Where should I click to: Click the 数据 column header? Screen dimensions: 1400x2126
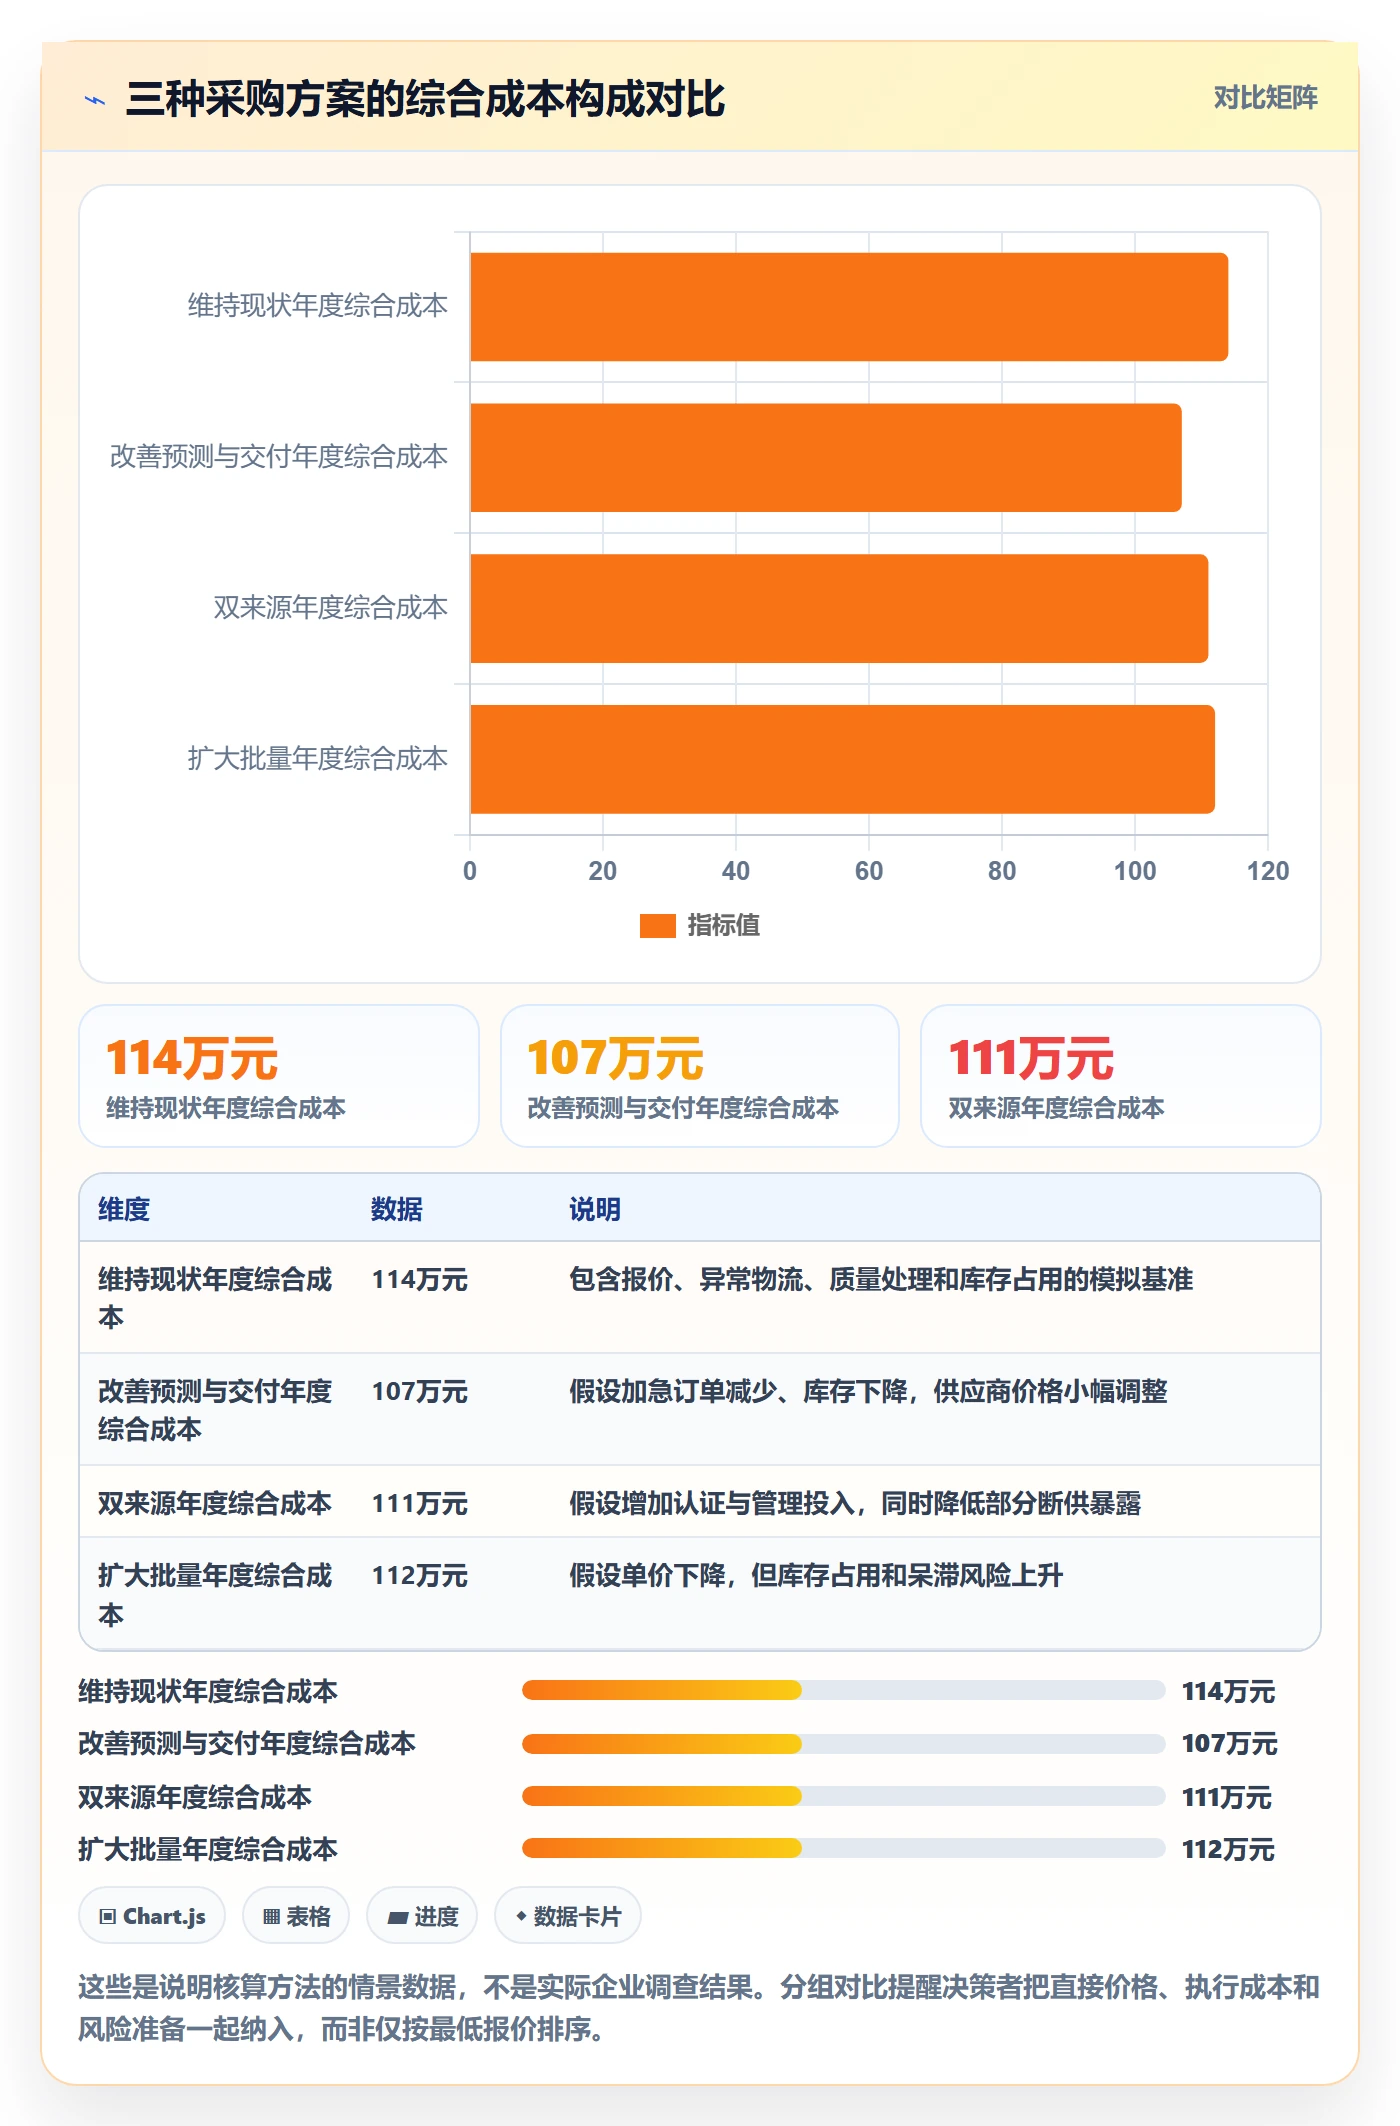[397, 1209]
